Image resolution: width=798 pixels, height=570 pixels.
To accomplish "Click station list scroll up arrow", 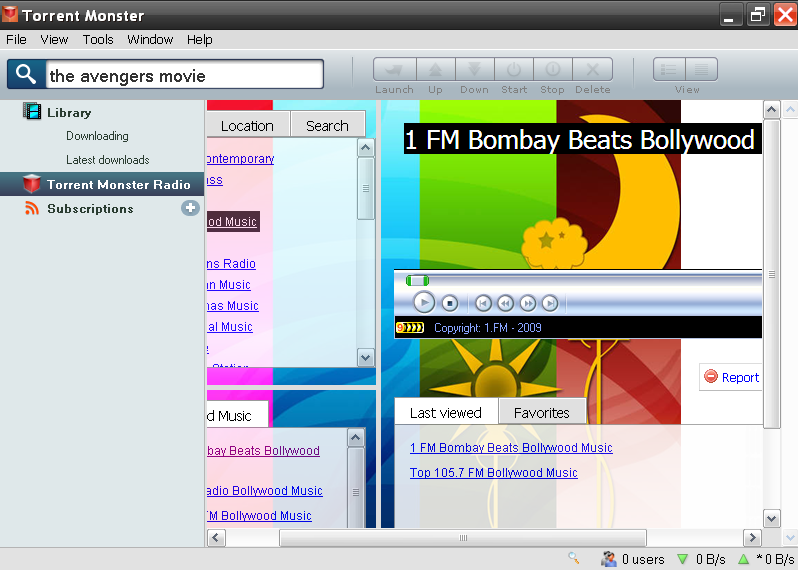I will coord(355,438).
